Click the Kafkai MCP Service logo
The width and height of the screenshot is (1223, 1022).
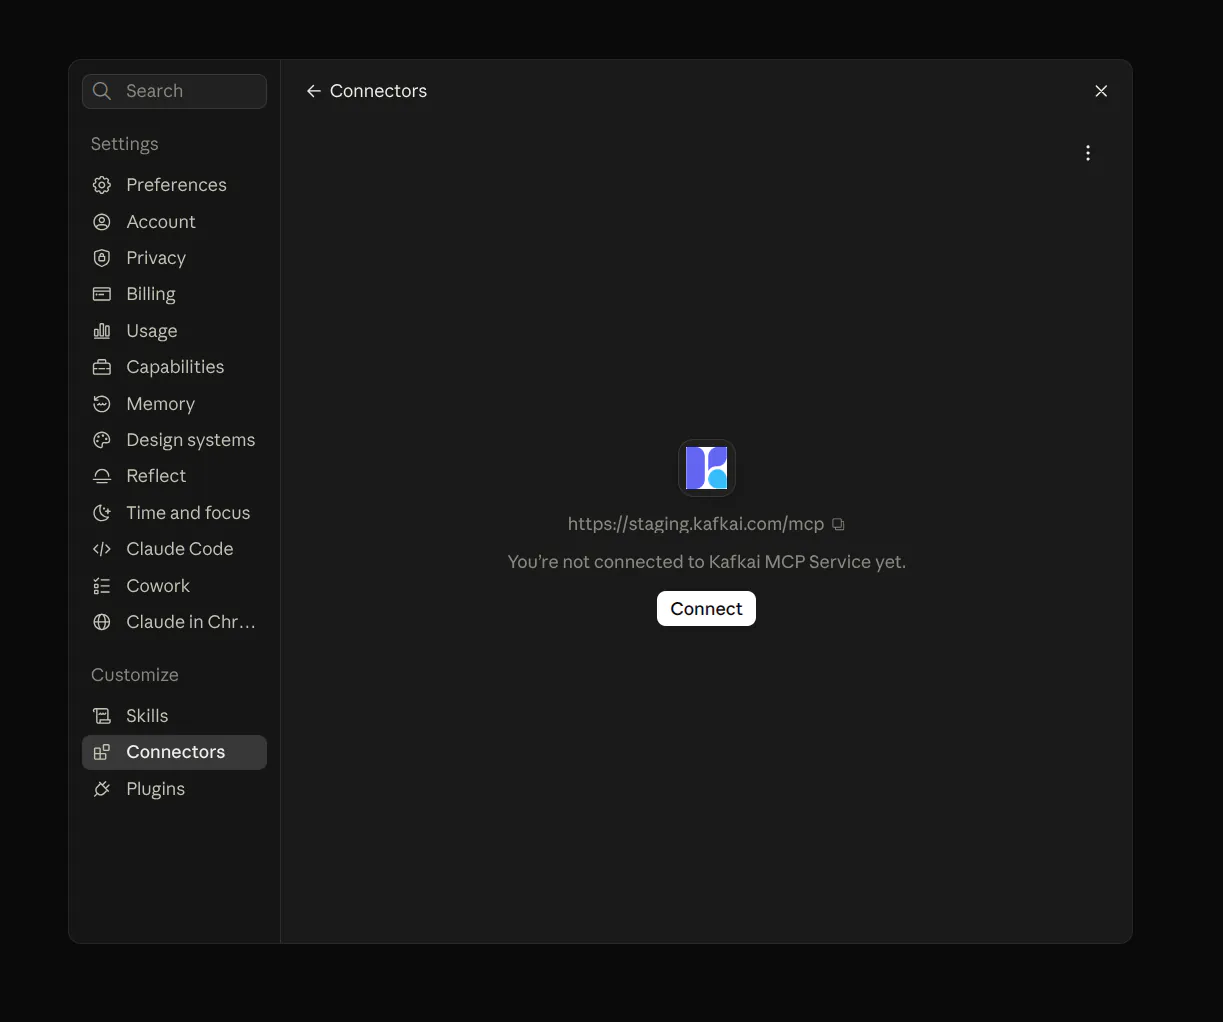pos(707,468)
